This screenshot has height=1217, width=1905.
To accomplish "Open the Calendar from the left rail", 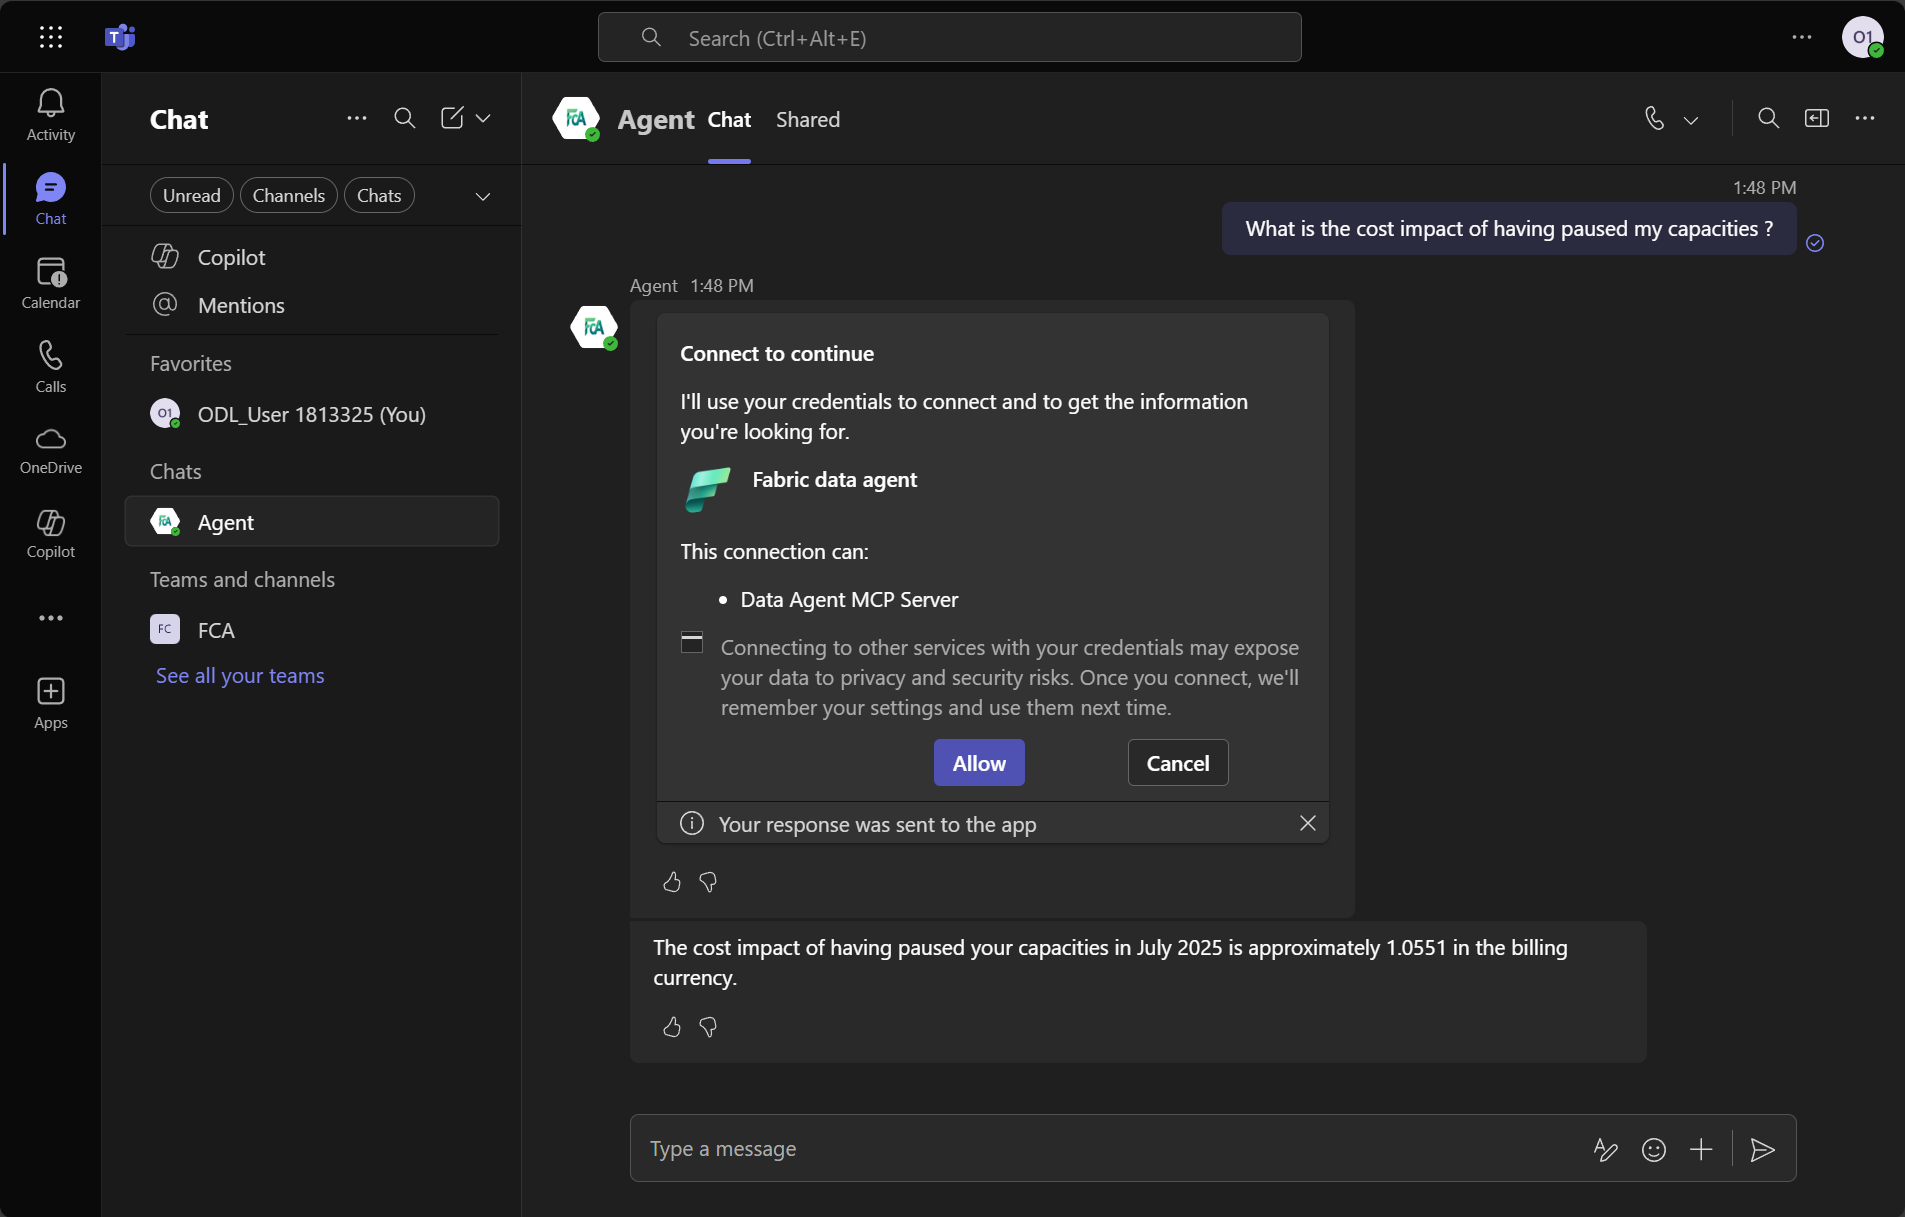I will tap(50, 283).
